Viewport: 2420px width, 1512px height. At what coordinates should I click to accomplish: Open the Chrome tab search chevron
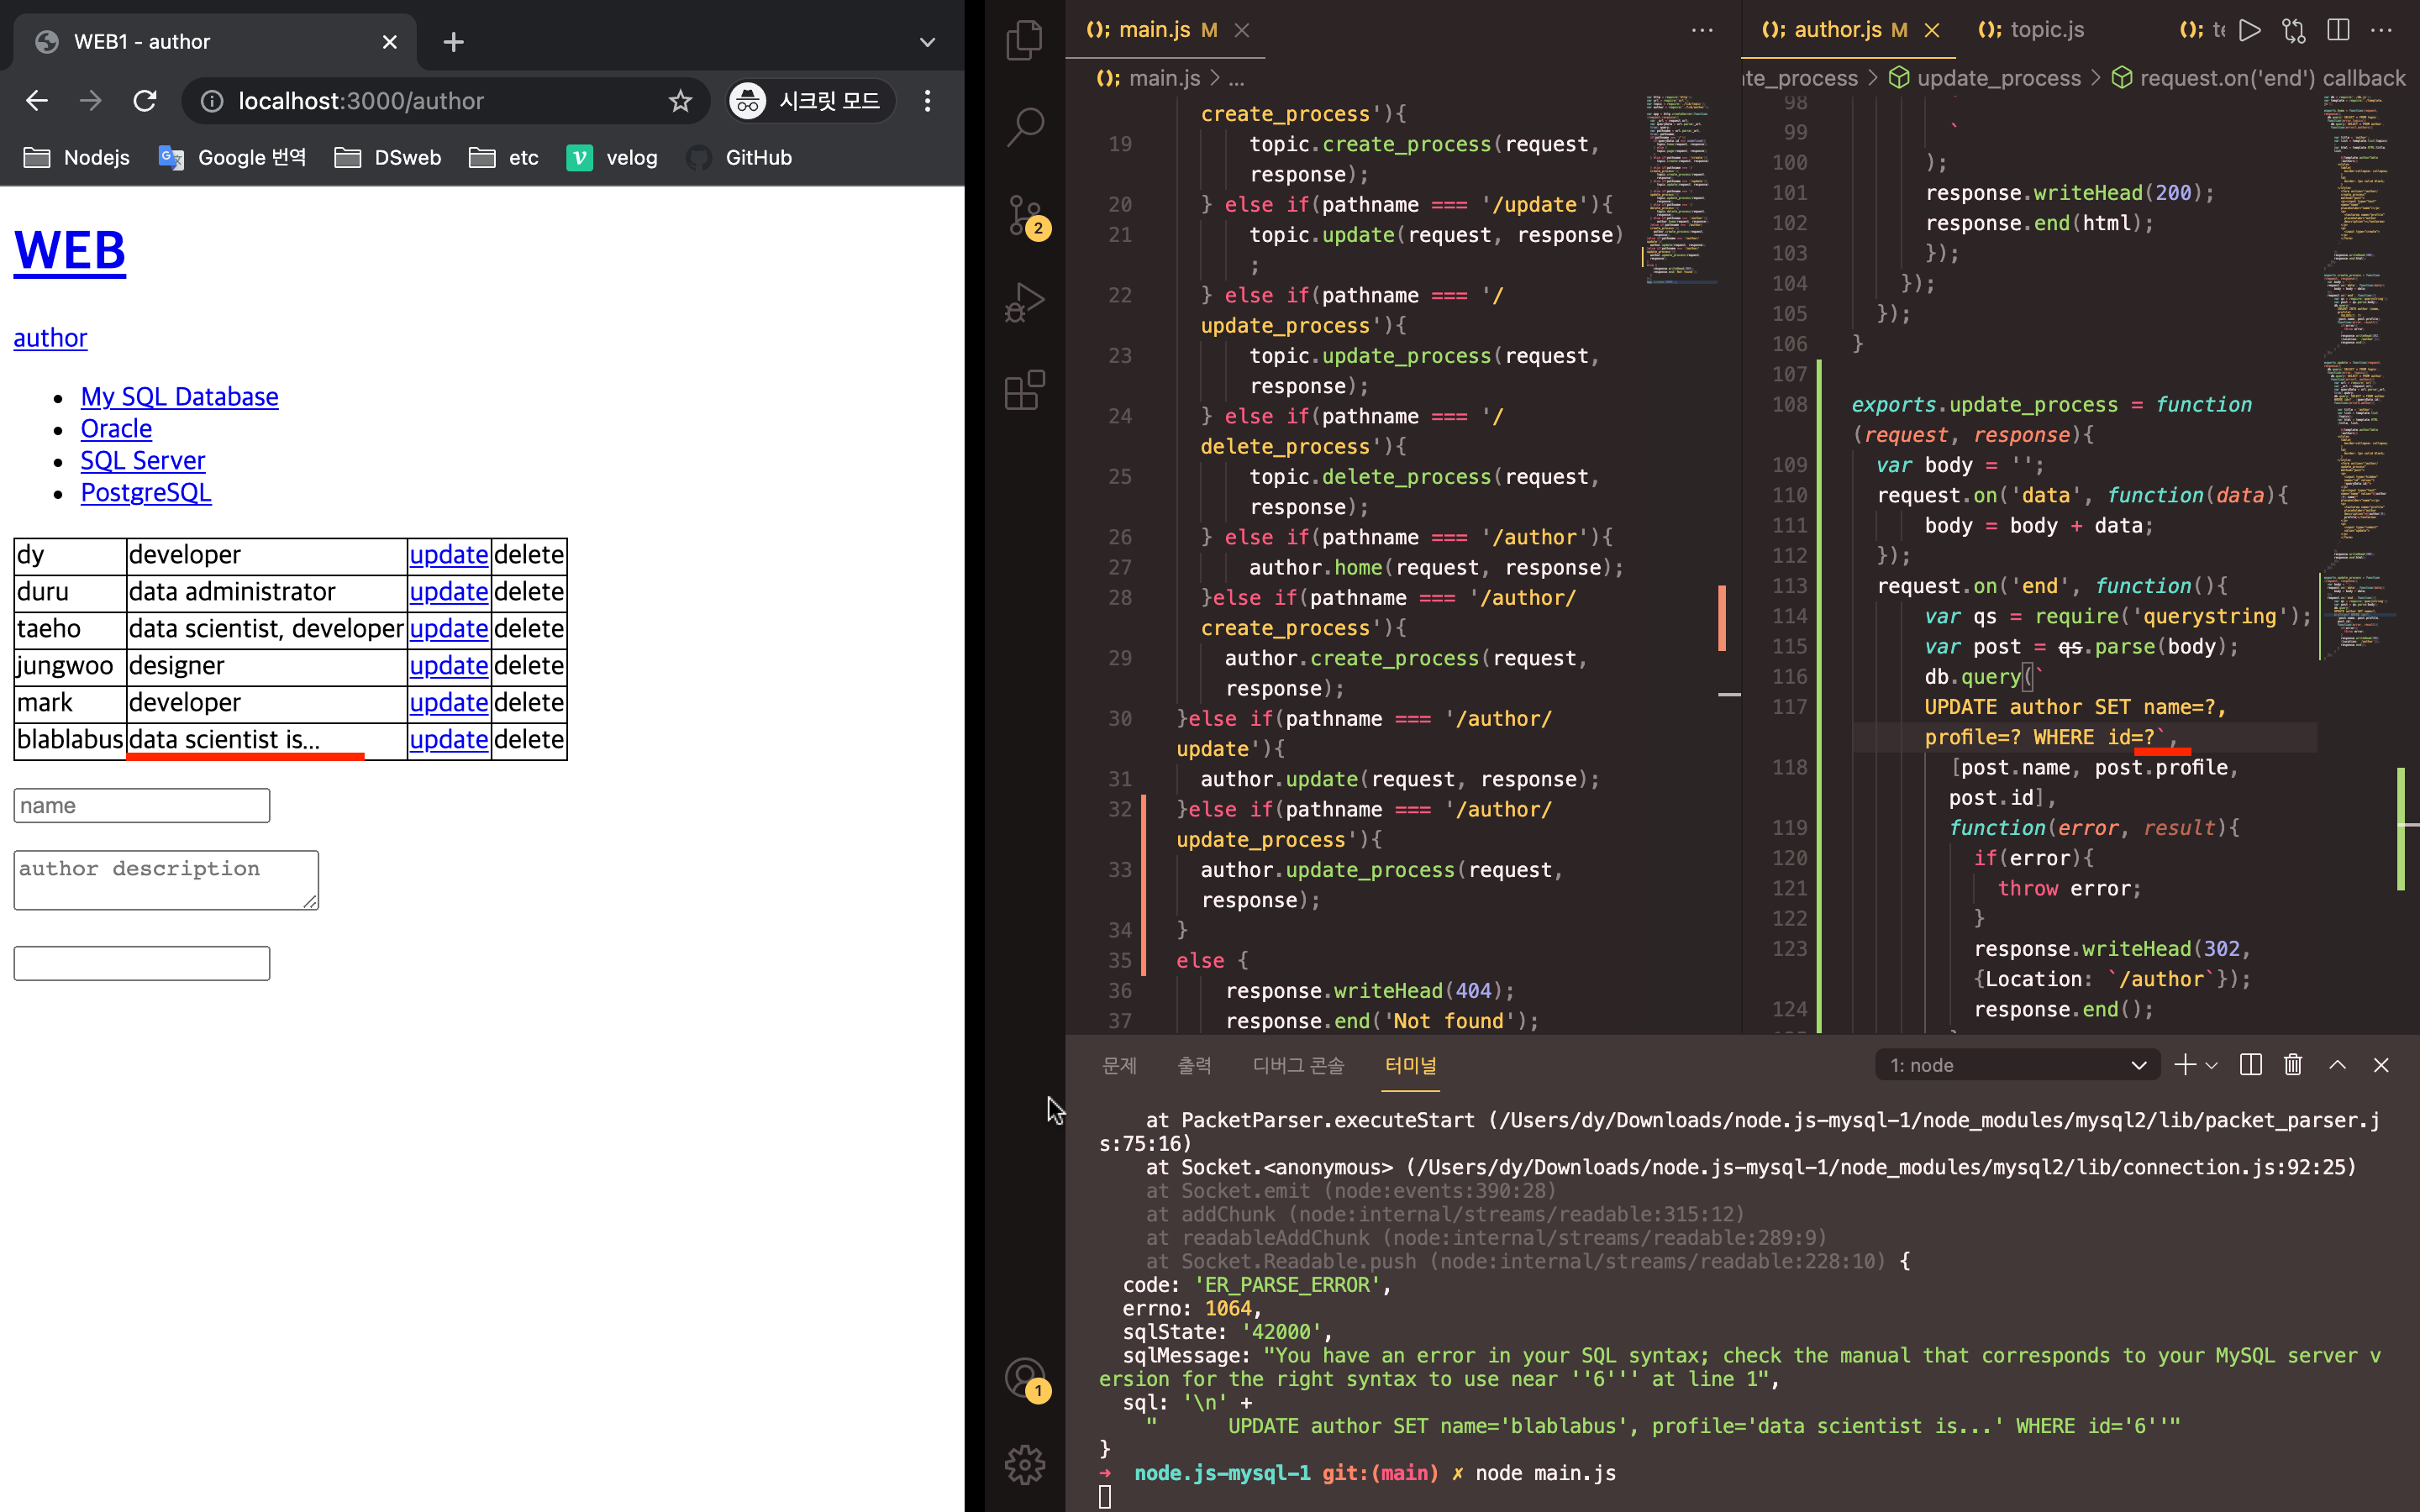coord(927,42)
